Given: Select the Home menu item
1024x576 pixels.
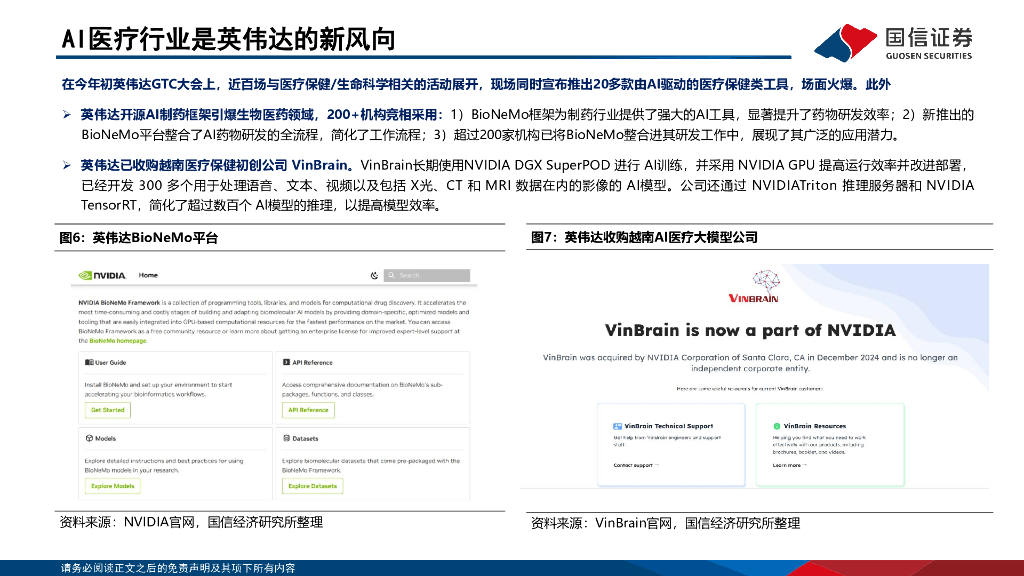Looking at the screenshot, I should [x=148, y=275].
